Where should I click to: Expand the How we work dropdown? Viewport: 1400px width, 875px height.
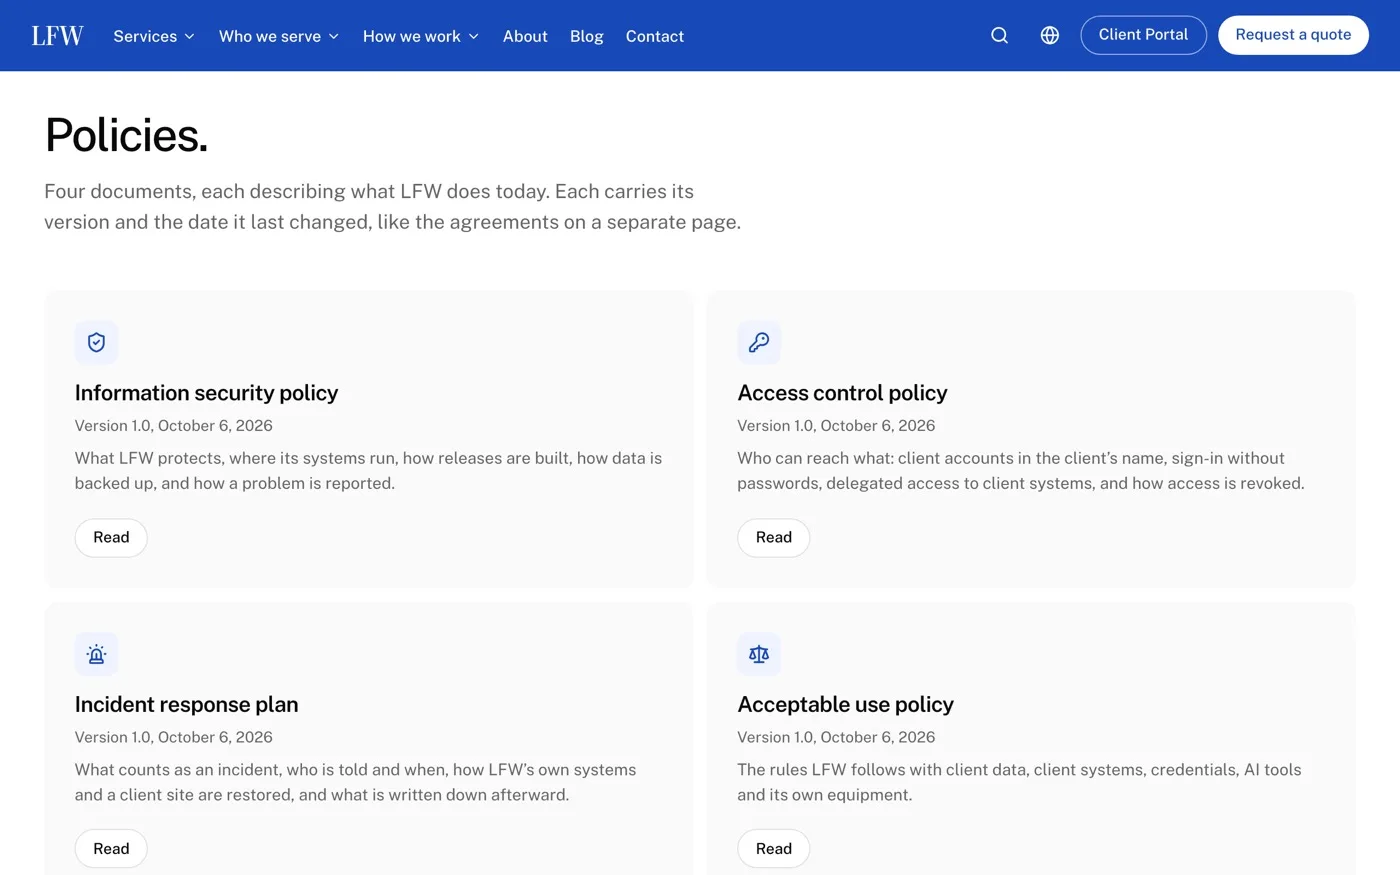point(421,36)
